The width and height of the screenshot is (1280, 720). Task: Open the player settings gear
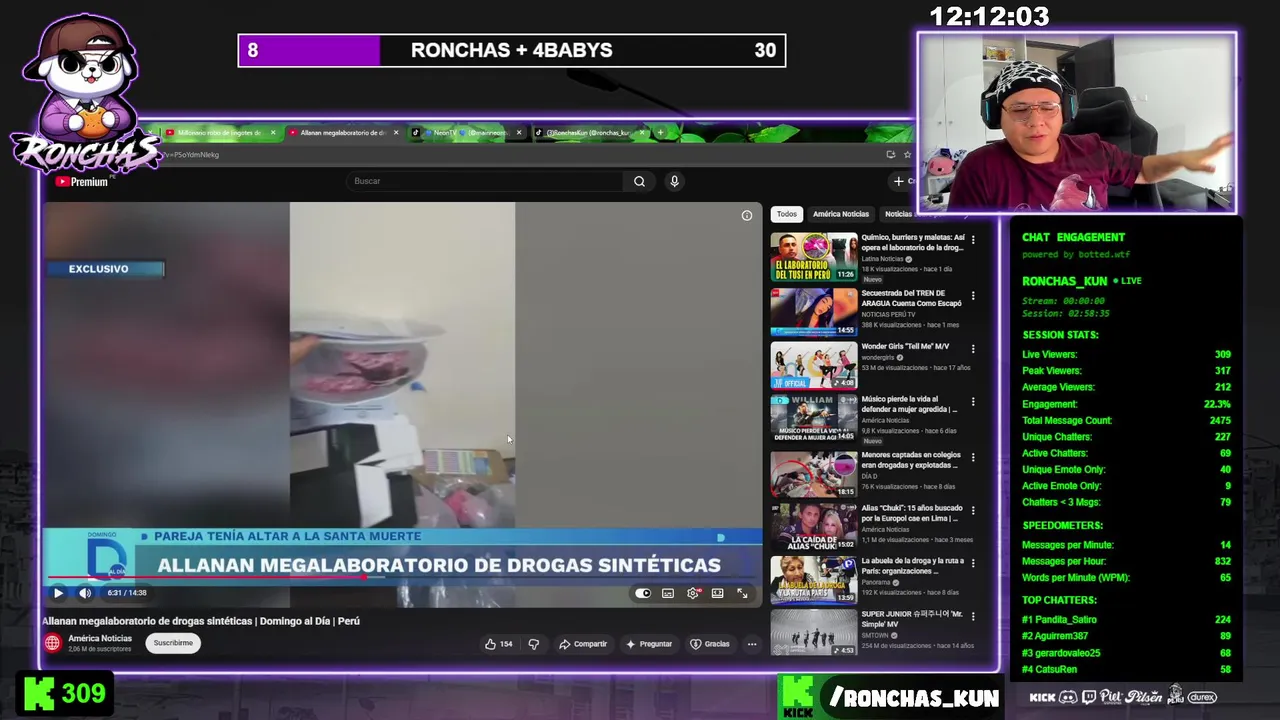[693, 593]
